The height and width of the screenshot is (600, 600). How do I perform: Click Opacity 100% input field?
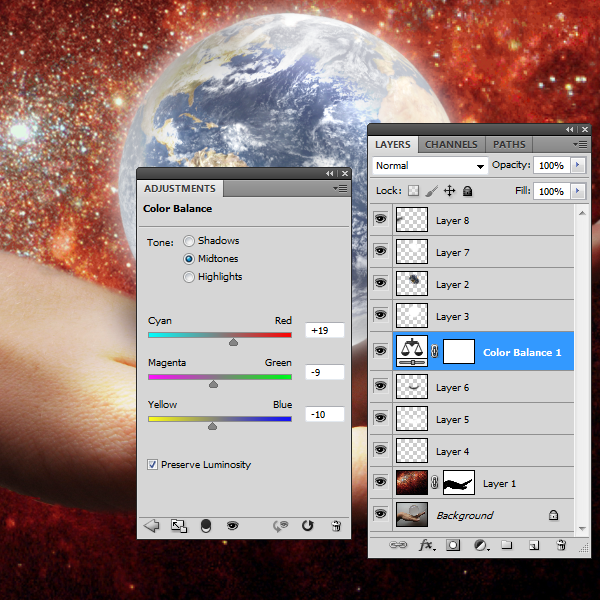click(x=551, y=165)
